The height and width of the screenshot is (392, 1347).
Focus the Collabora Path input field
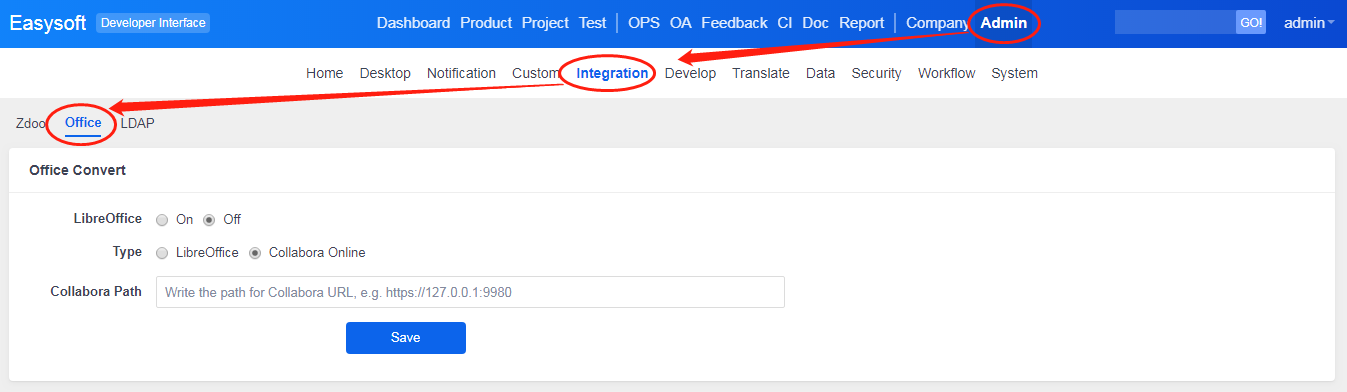(470, 292)
